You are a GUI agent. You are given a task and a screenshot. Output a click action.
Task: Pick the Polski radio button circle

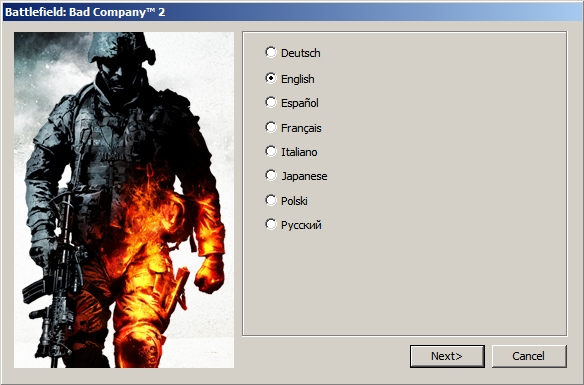(x=271, y=200)
